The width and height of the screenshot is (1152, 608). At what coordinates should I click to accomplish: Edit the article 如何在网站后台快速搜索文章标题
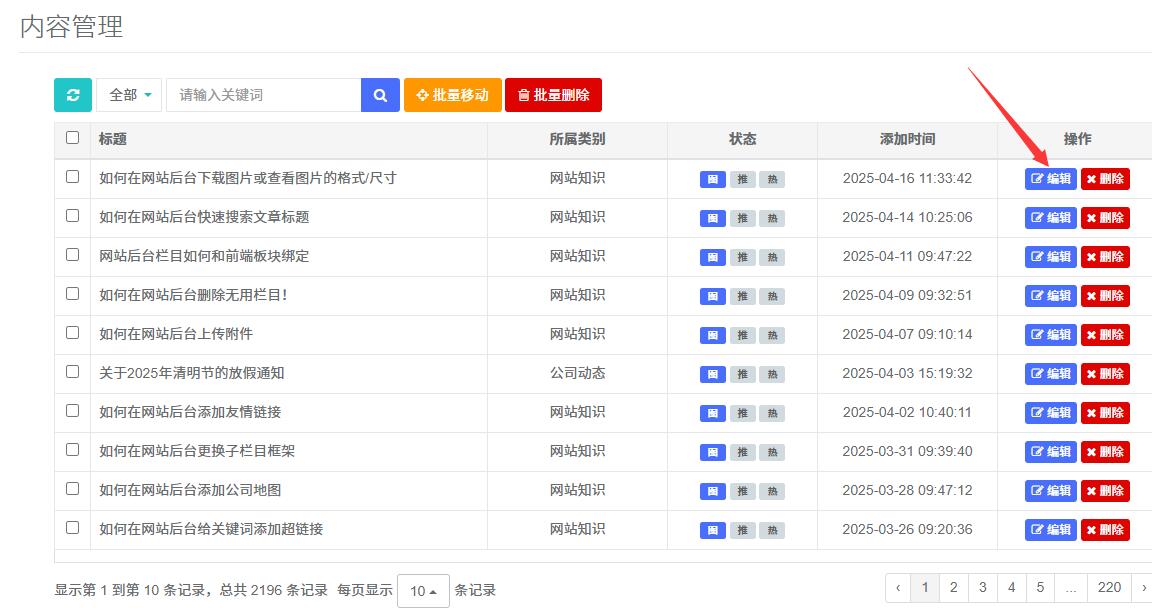click(1050, 218)
